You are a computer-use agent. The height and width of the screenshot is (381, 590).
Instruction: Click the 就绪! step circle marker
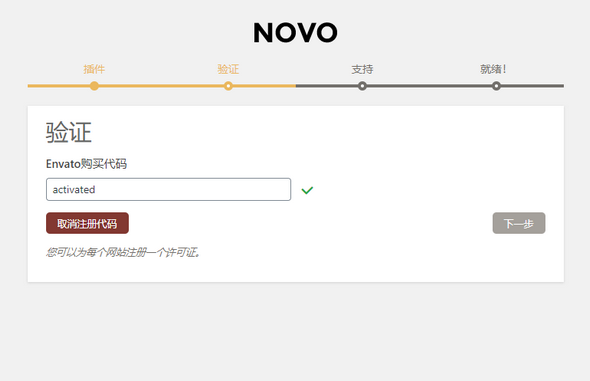(x=496, y=86)
